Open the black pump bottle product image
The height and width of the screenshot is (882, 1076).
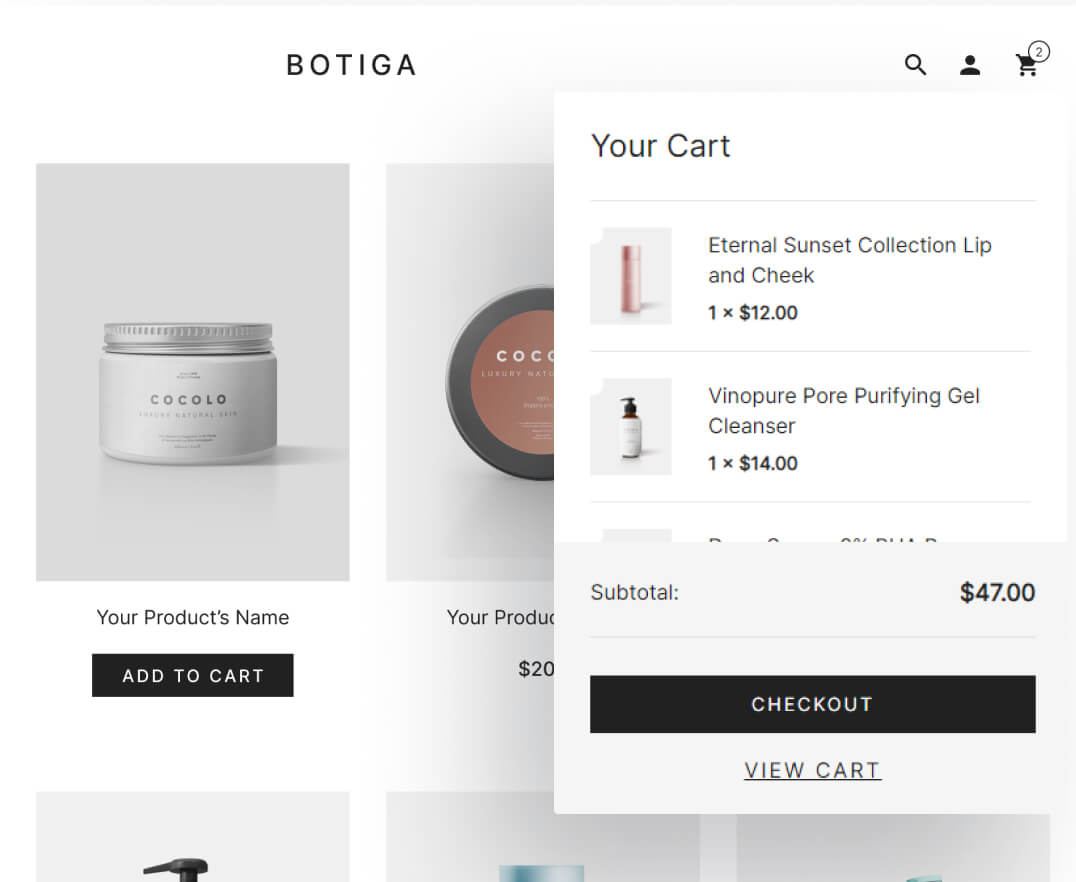[x=193, y=837]
